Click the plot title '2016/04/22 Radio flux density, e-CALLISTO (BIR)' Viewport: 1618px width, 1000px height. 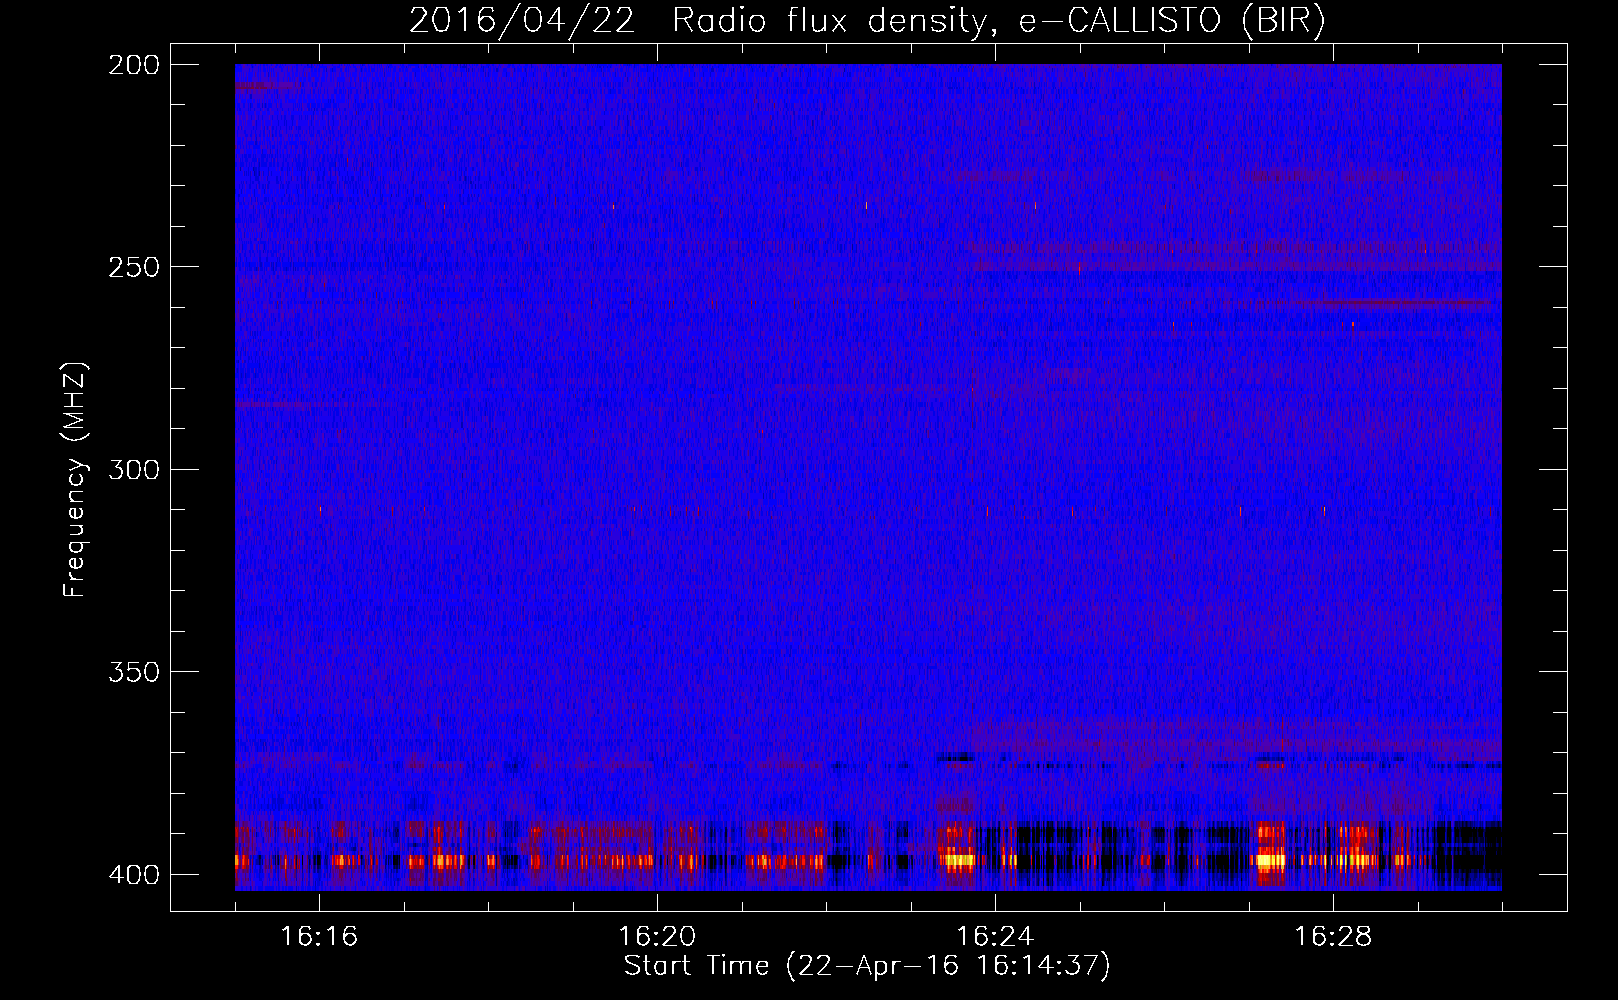[x=867, y=21]
